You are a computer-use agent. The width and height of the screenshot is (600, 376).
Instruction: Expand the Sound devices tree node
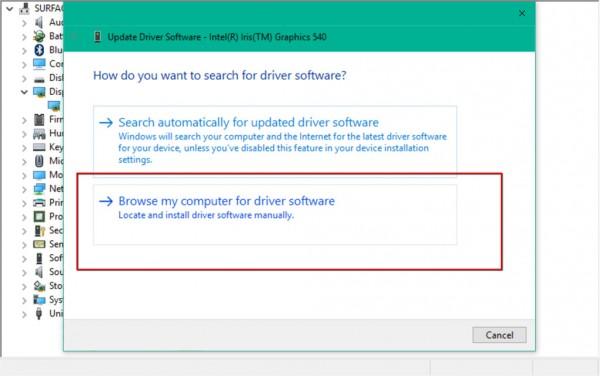point(24,272)
